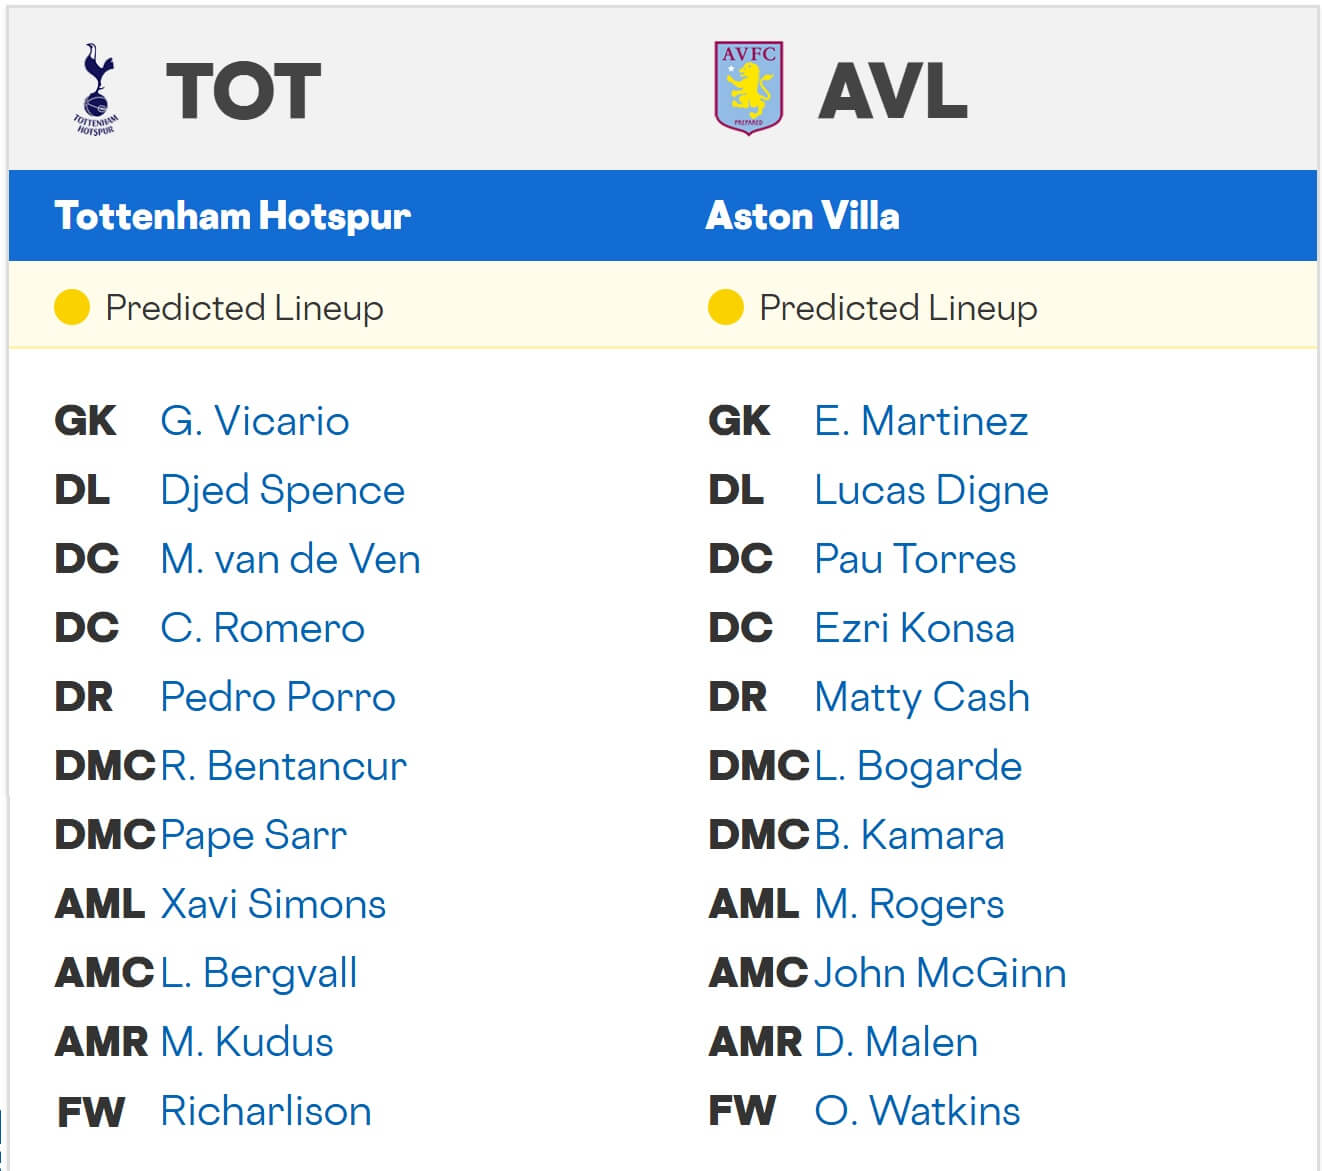The width and height of the screenshot is (1322, 1171).
Task: Open Pau Torres player link
Action: [x=915, y=559]
